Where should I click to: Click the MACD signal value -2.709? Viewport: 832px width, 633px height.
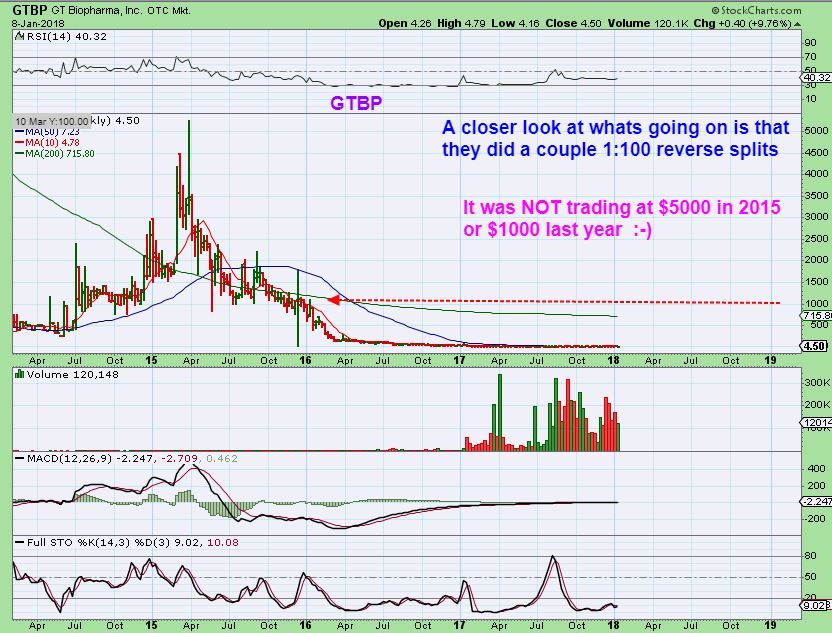pos(179,458)
